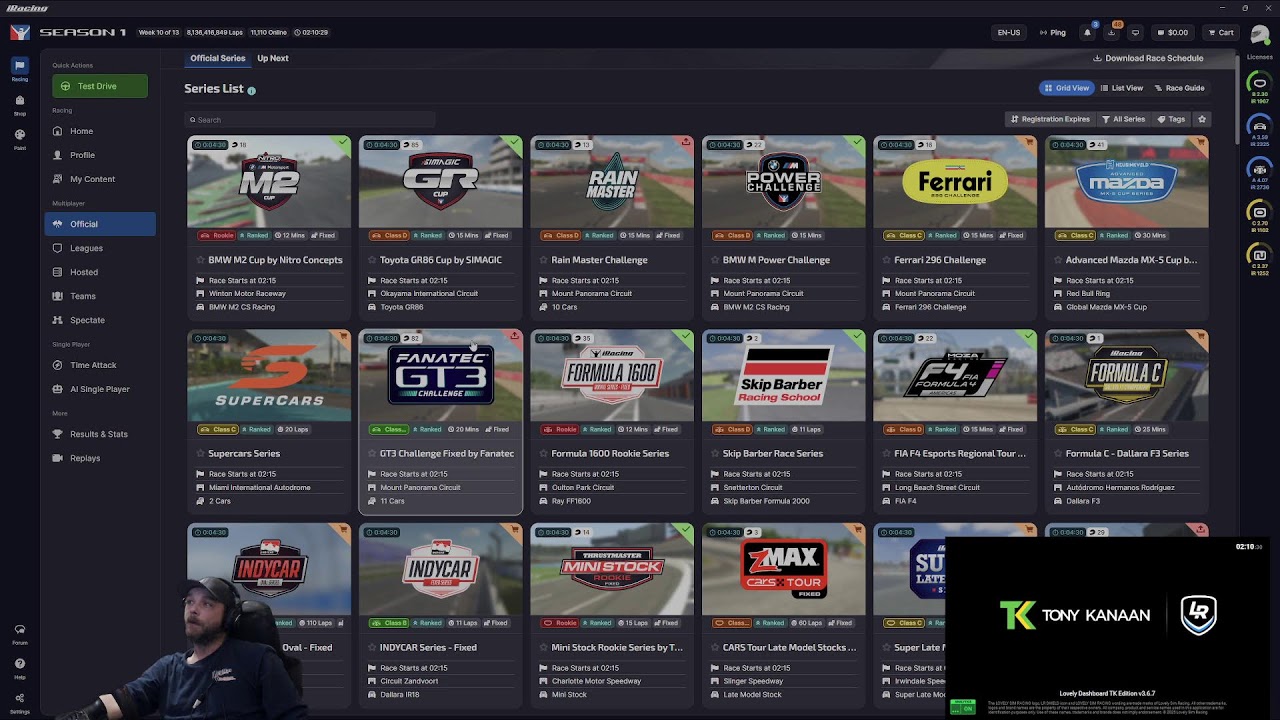The width and height of the screenshot is (1280, 720).
Task: Open the All Series filter dropdown
Action: [1124, 119]
